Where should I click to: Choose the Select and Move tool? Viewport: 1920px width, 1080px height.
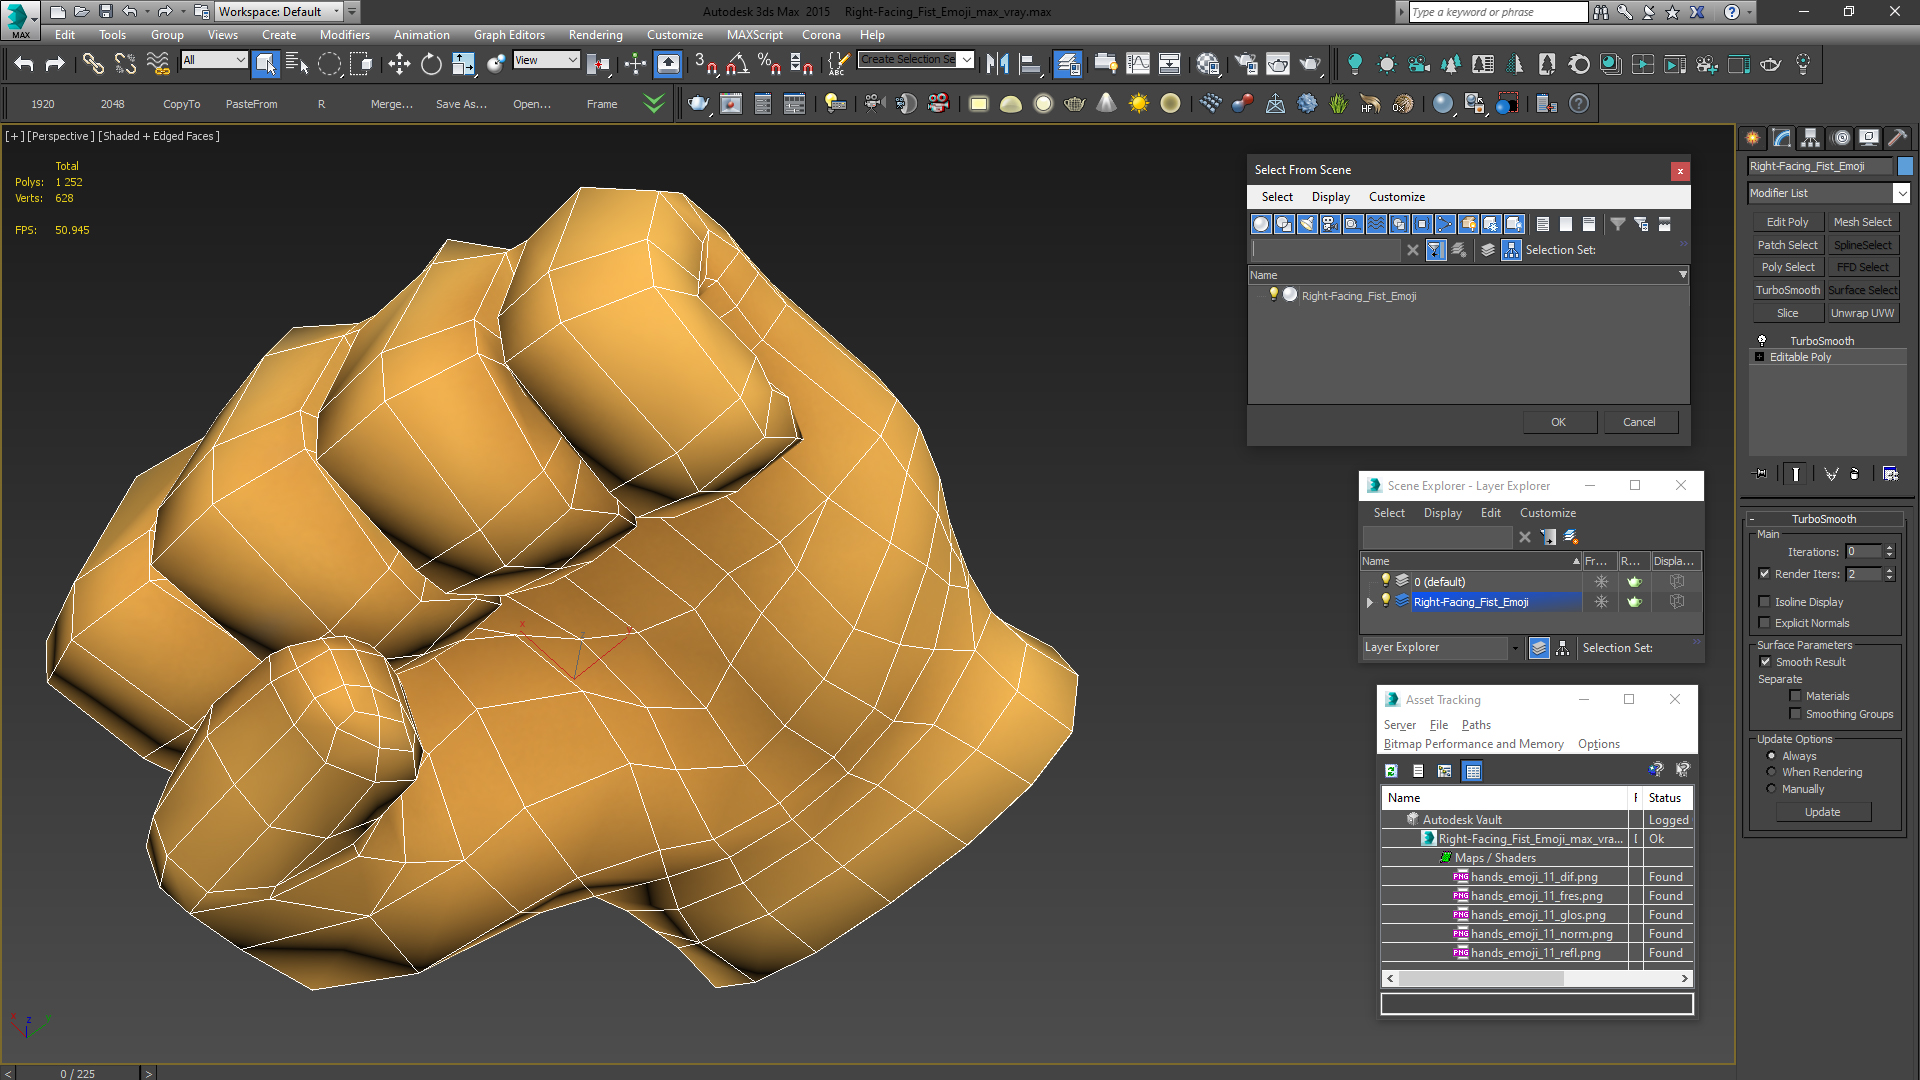(399, 64)
